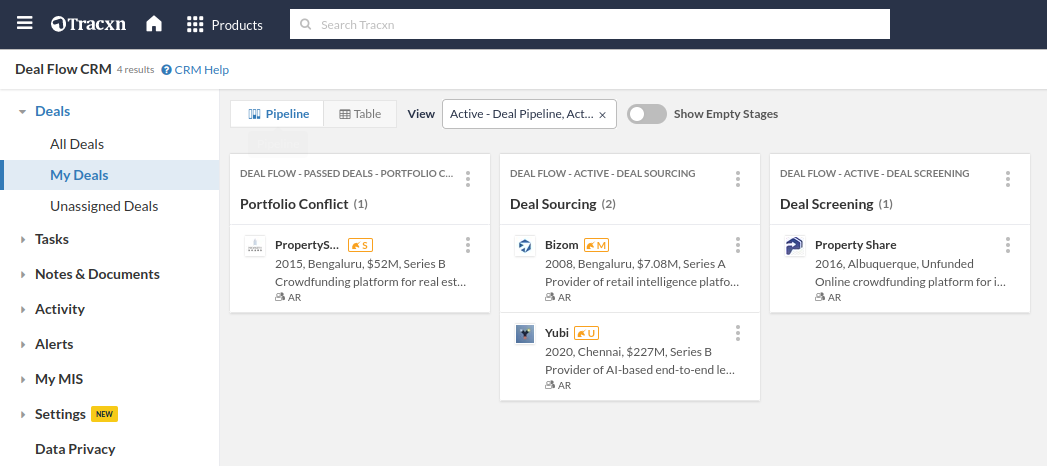1047x466 pixels.
Task: Clear the Active Deal Pipeline view filter
Action: click(602, 115)
